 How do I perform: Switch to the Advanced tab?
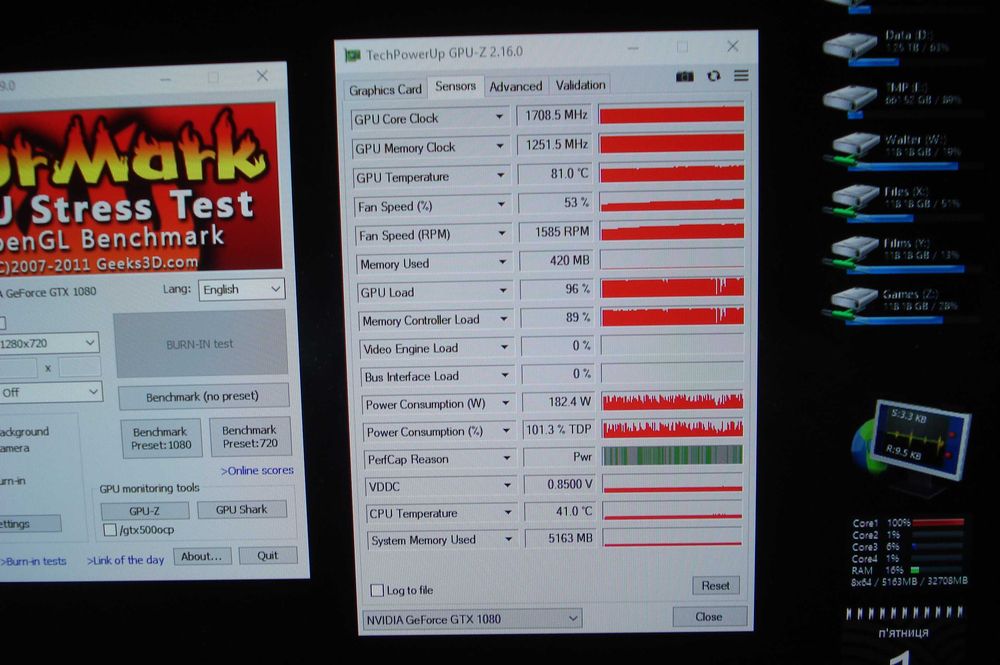[x=515, y=86]
